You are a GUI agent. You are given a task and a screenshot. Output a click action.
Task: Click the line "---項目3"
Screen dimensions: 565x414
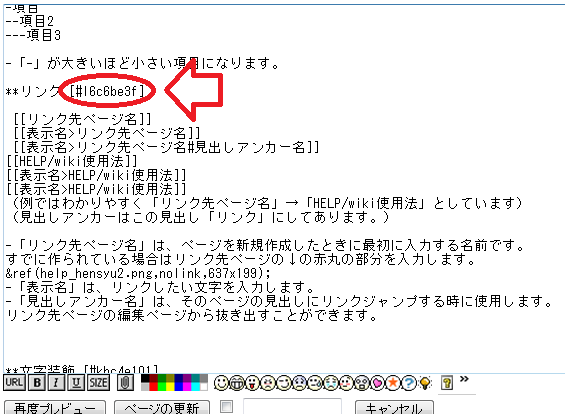pyautogui.click(x=33, y=35)
